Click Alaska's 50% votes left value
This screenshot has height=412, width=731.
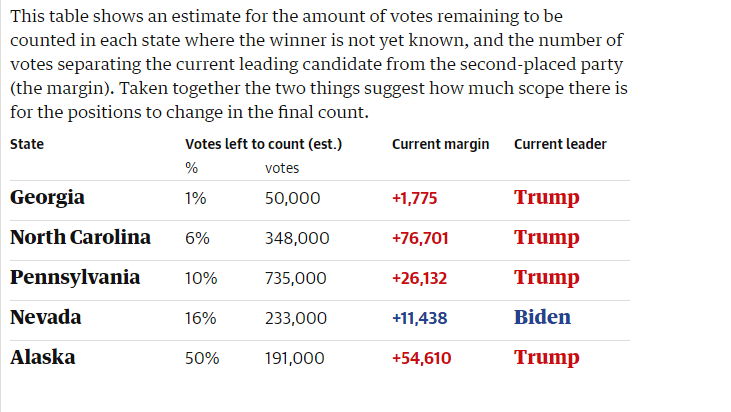[x=202, y=358]
